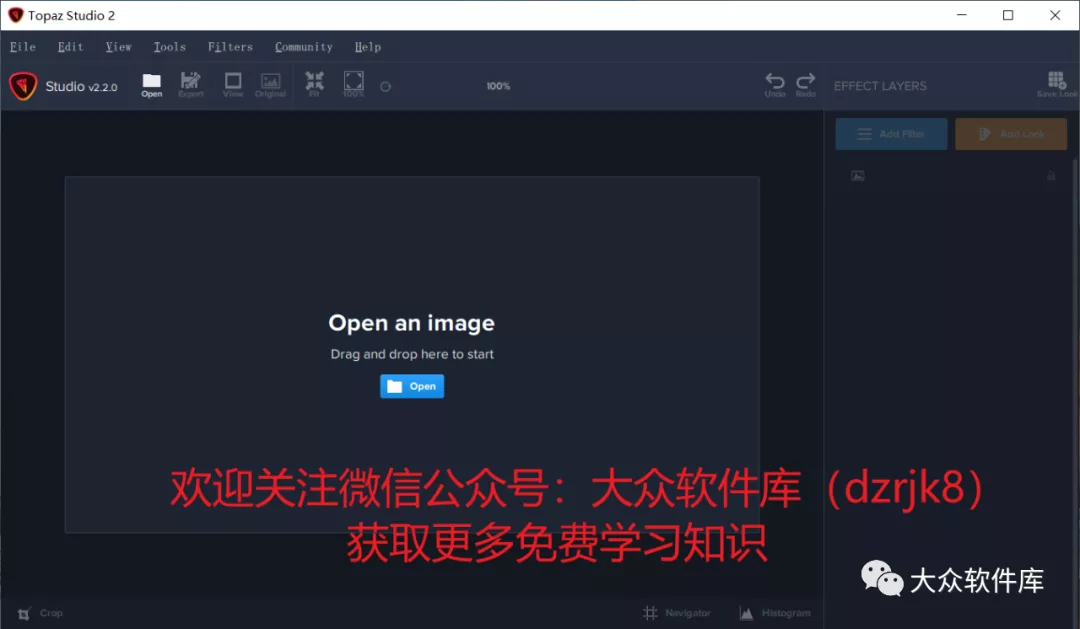Open an image using the Open toolbar icon
Screen dimensions: 1080x629
(151, 85)
